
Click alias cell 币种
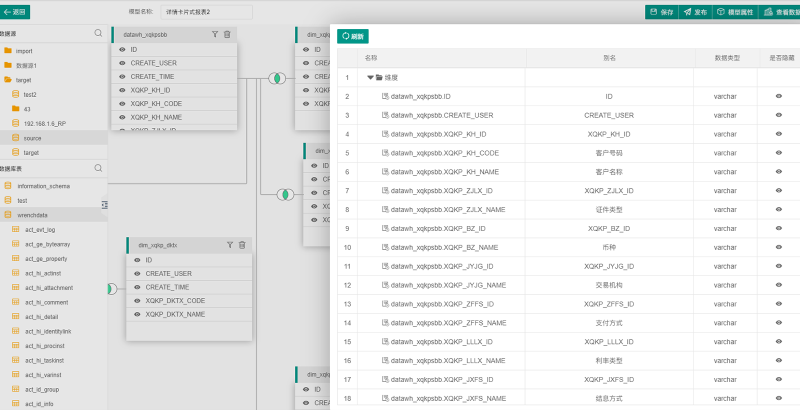609,247
